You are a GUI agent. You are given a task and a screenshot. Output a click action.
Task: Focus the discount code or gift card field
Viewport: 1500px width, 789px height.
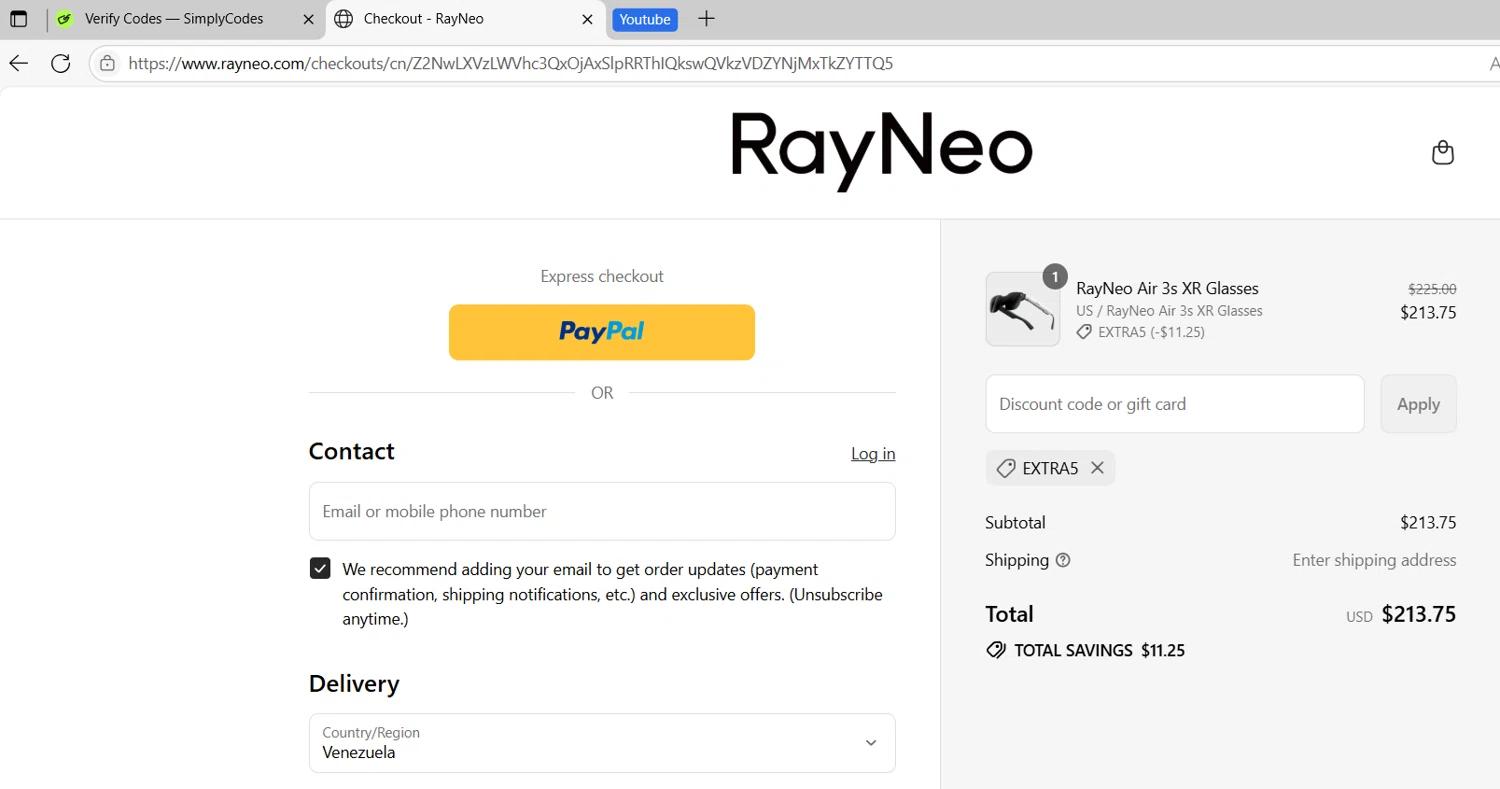click(1175, 404)
